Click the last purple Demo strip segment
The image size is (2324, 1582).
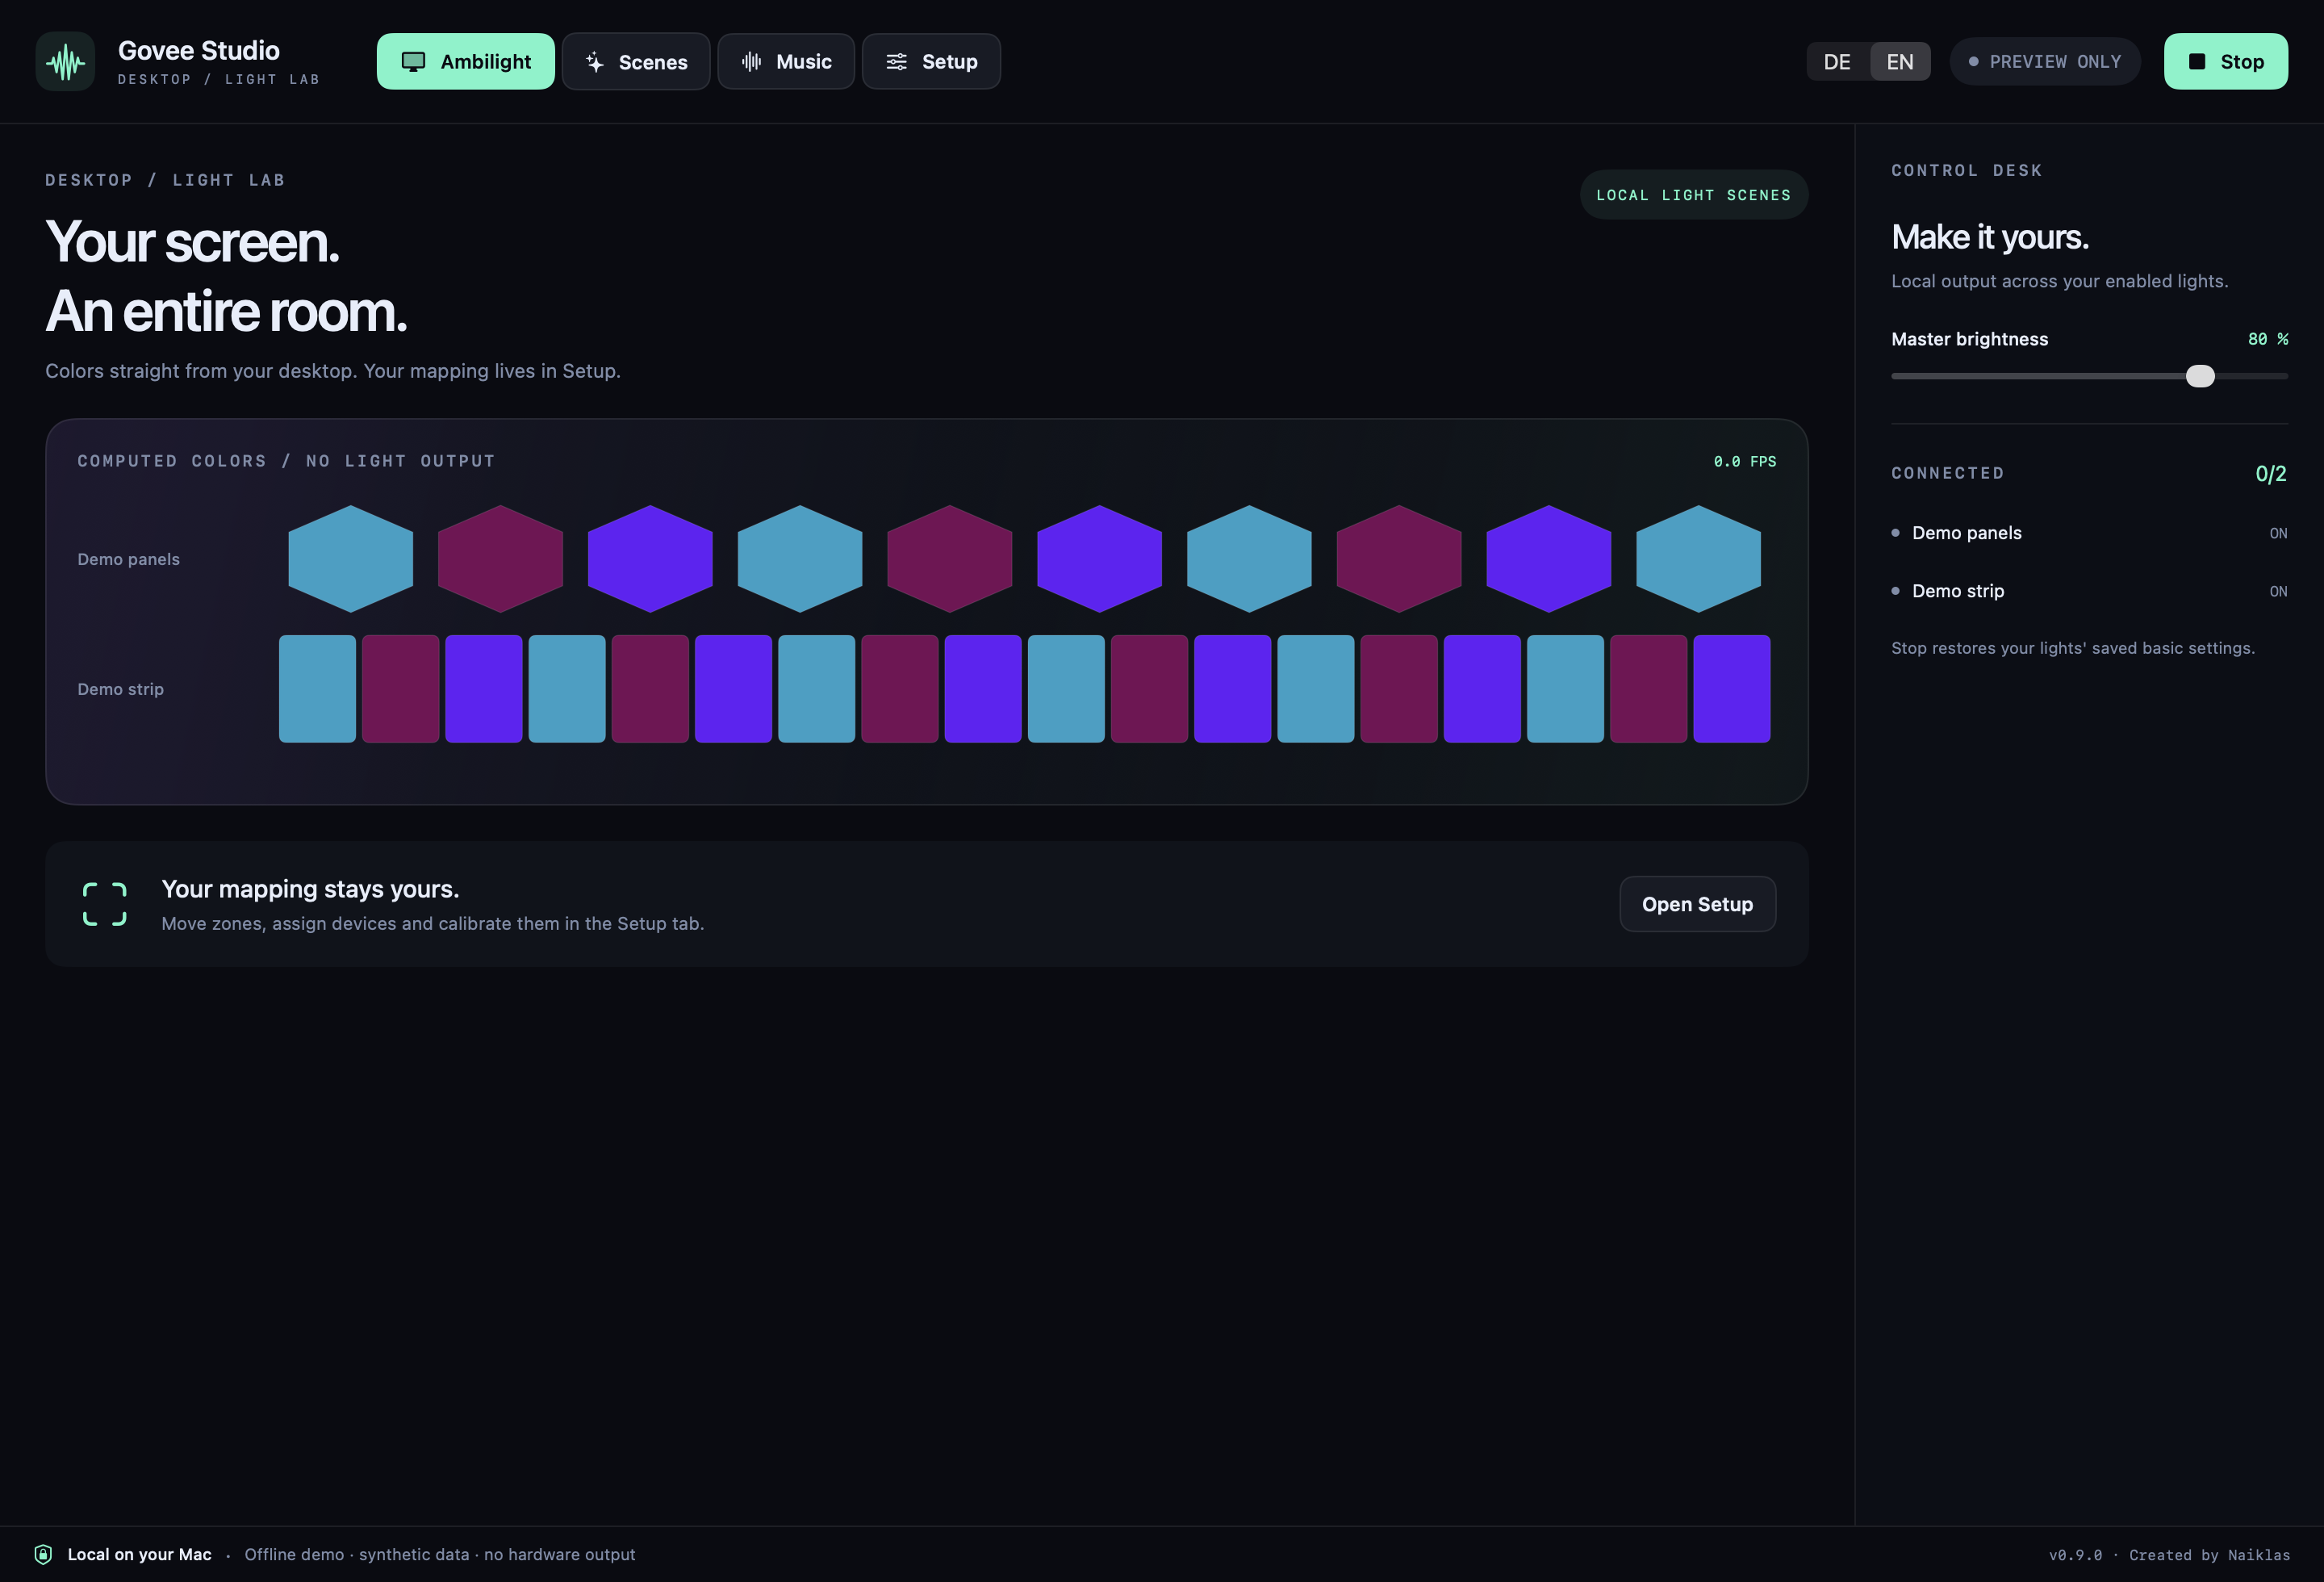1731,689
